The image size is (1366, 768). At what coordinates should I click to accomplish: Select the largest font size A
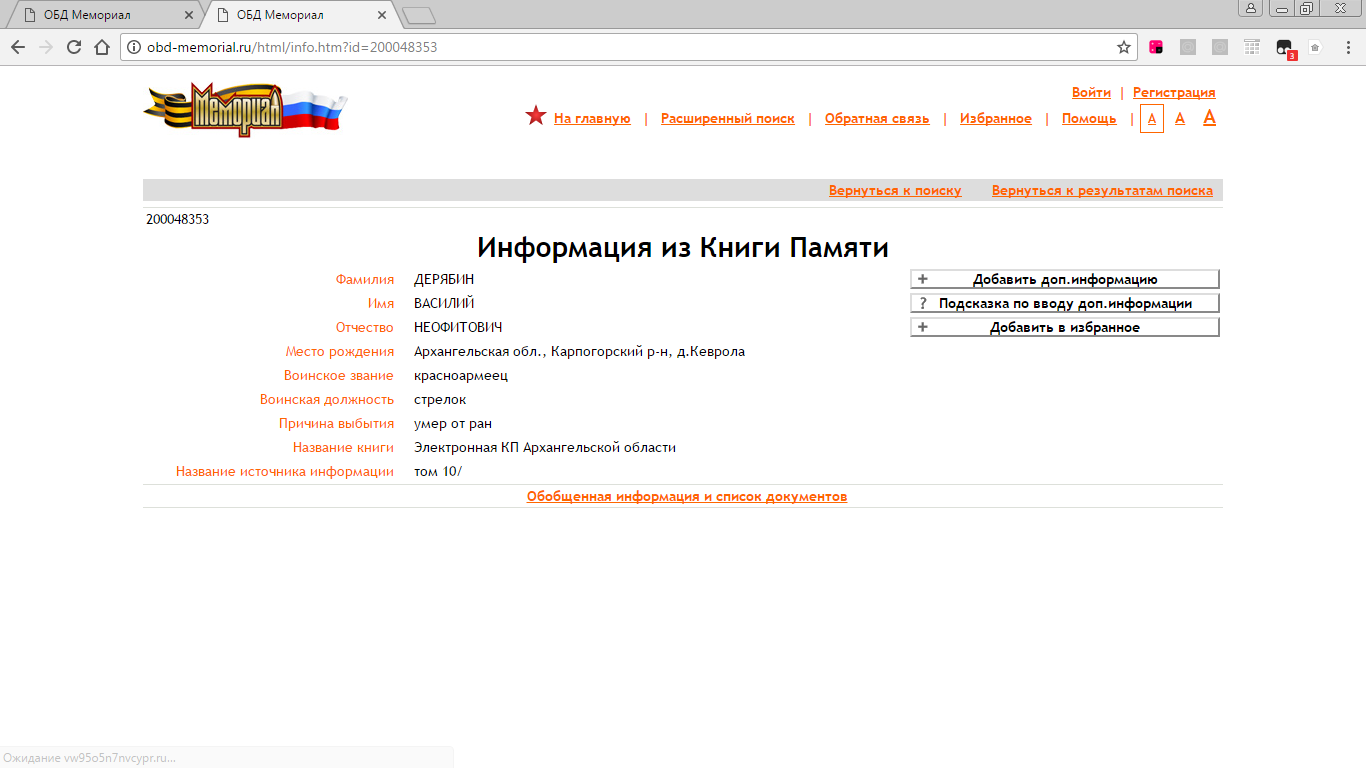point(1209,118)
